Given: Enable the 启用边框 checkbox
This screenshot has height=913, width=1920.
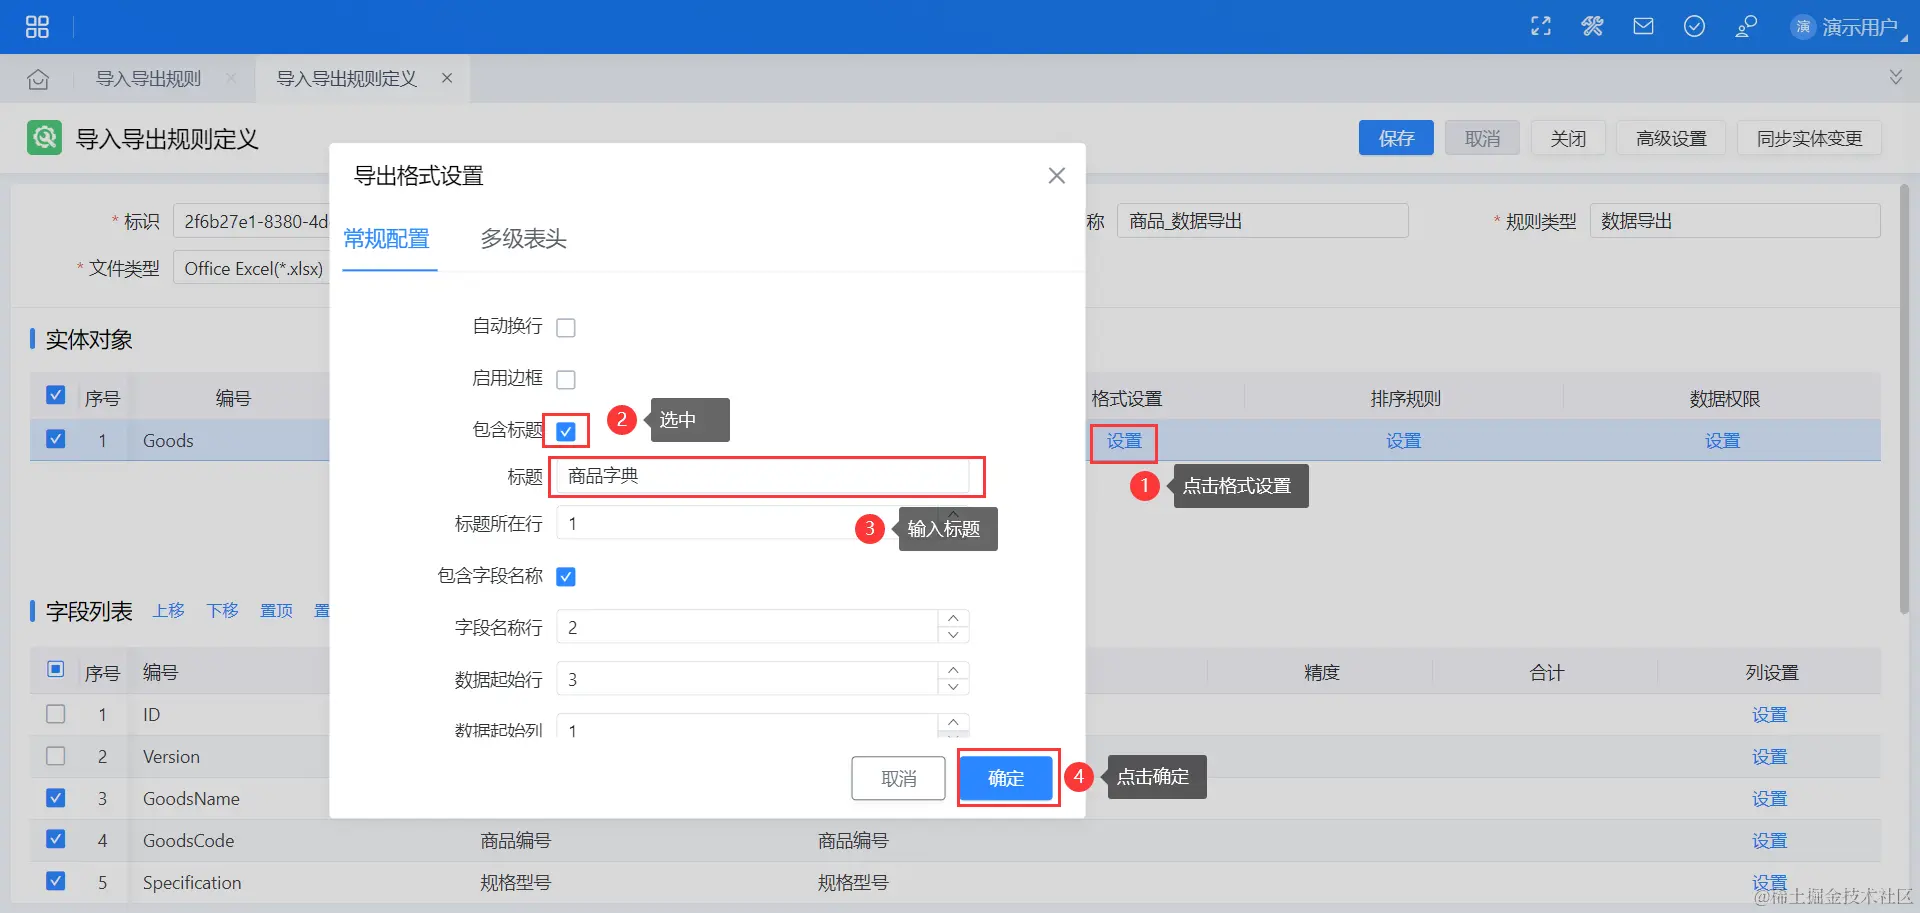Looking at the screenshot, I should tap(566, 380).
